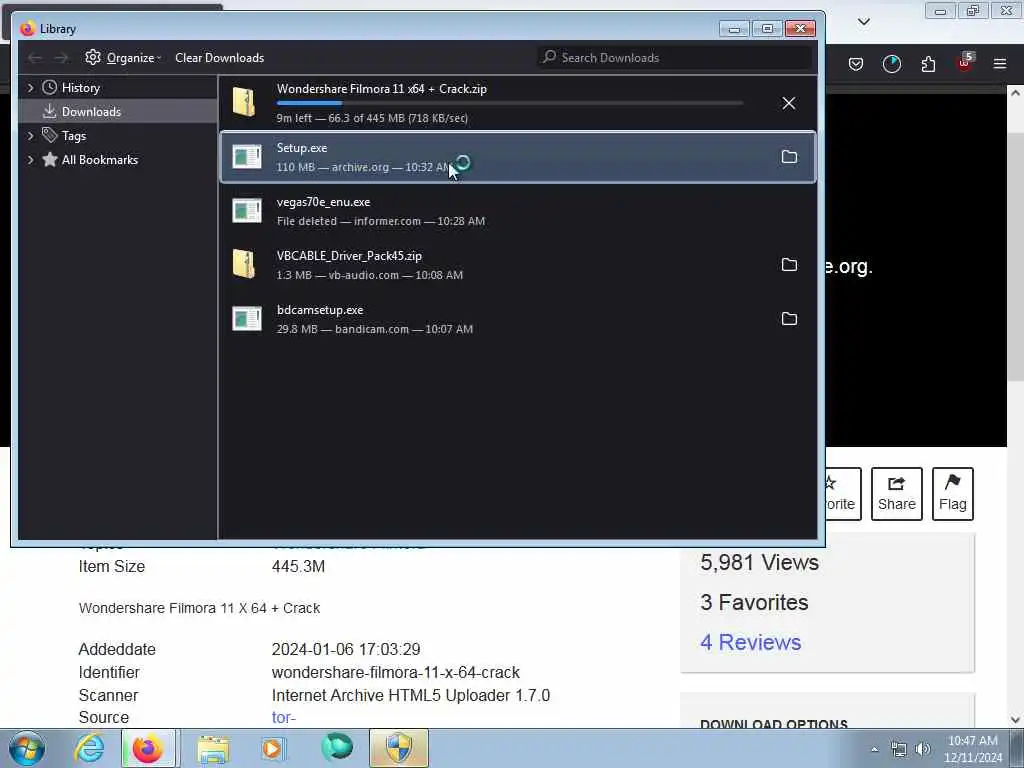Viewport: 1024px width, 768px height.
Task: Select the VBCABLE_Driver_Pack45.zip file name
Action: (x=349, y=256)
